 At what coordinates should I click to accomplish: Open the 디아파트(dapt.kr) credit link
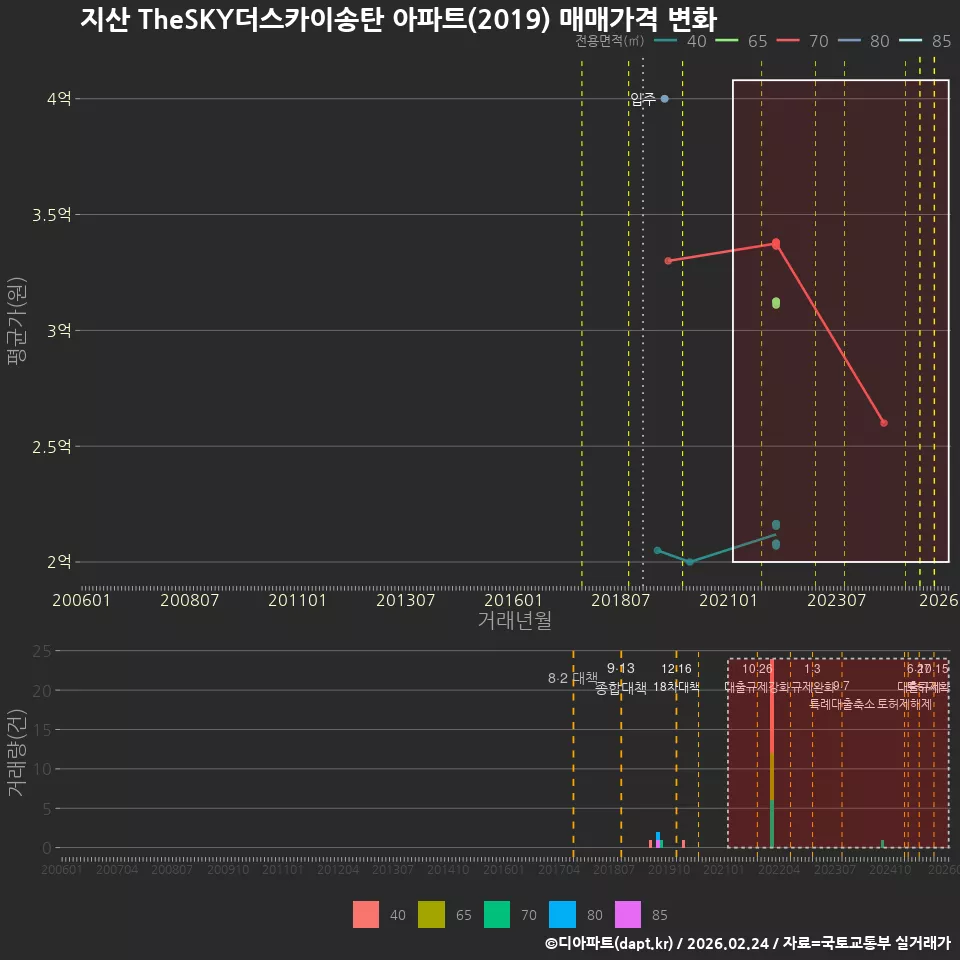[609, 943]
